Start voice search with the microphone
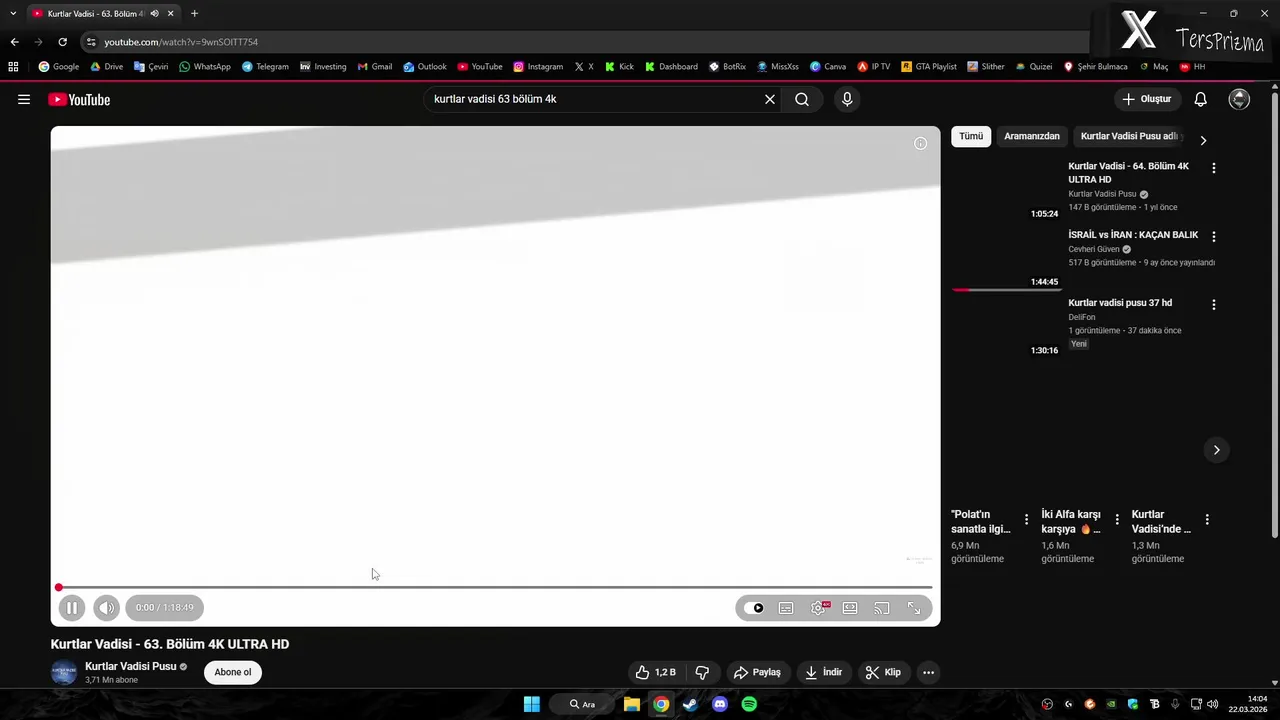 click(x=847, y=99)
